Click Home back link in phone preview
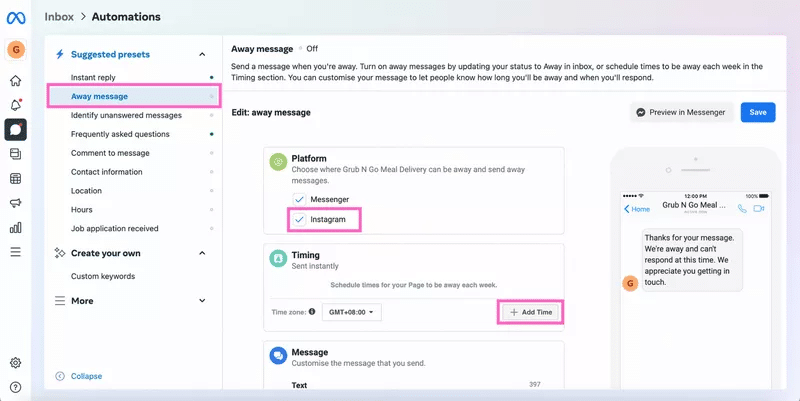 [637, 209]
